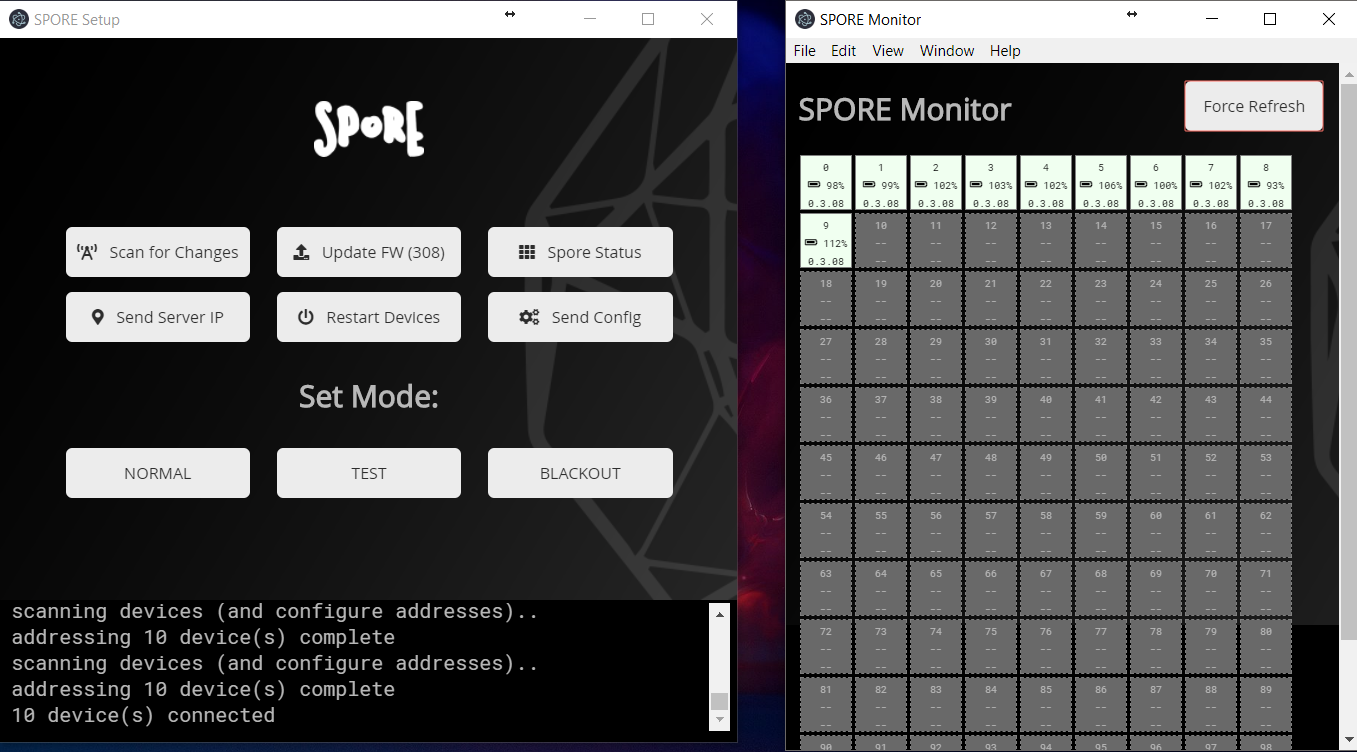Click SPORE Monitor title bar app icon

804,19
